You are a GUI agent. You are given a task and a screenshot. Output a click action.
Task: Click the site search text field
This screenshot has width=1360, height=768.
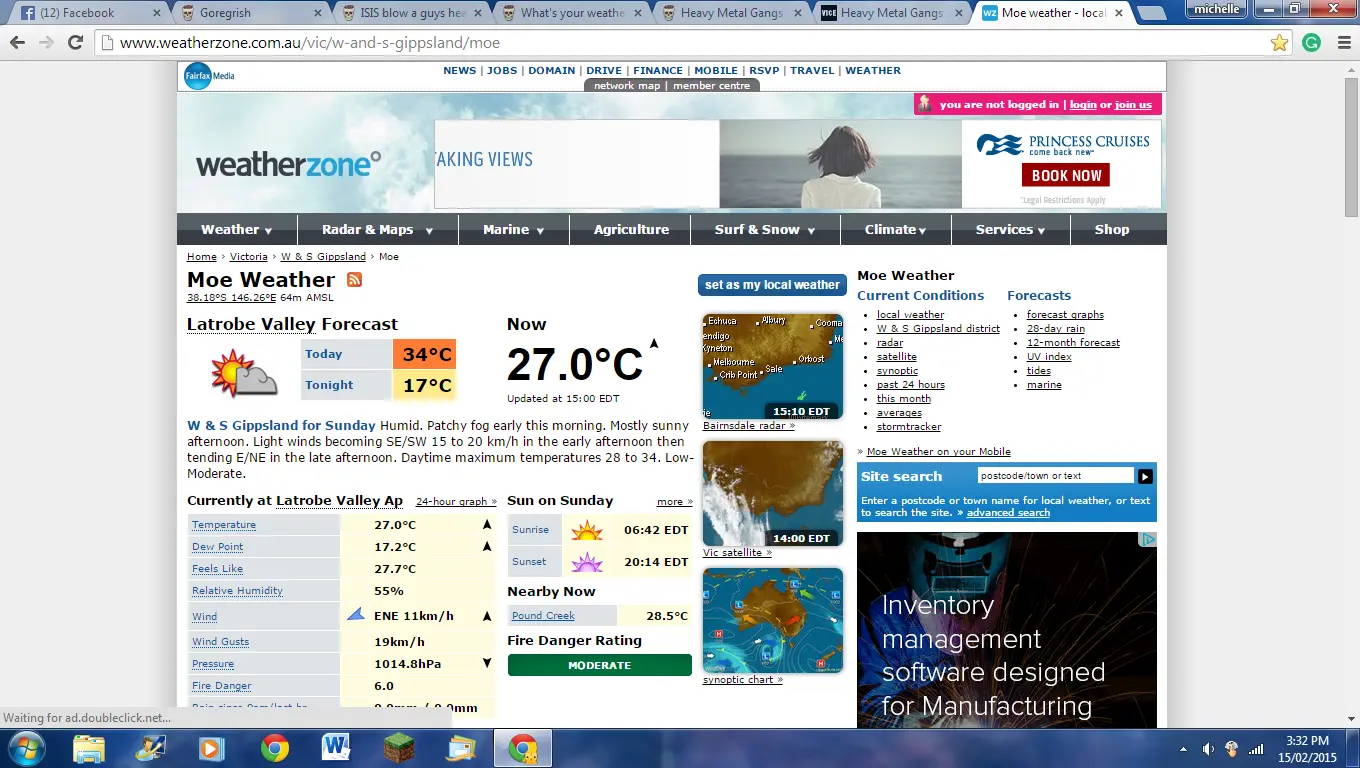(x=1056, y=476)
